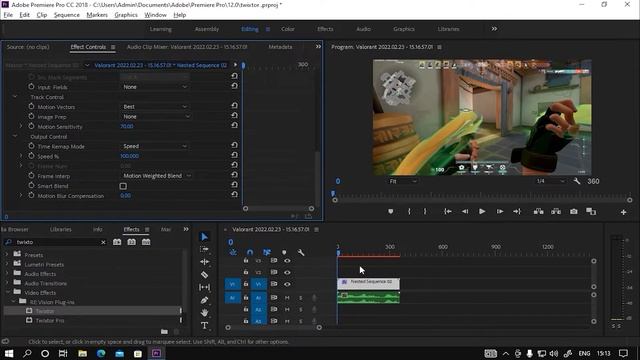Image resolution: width=640 pixels, height=360 pixels.
Task: Switch to the Color workspace
Action: pos(288,29)
